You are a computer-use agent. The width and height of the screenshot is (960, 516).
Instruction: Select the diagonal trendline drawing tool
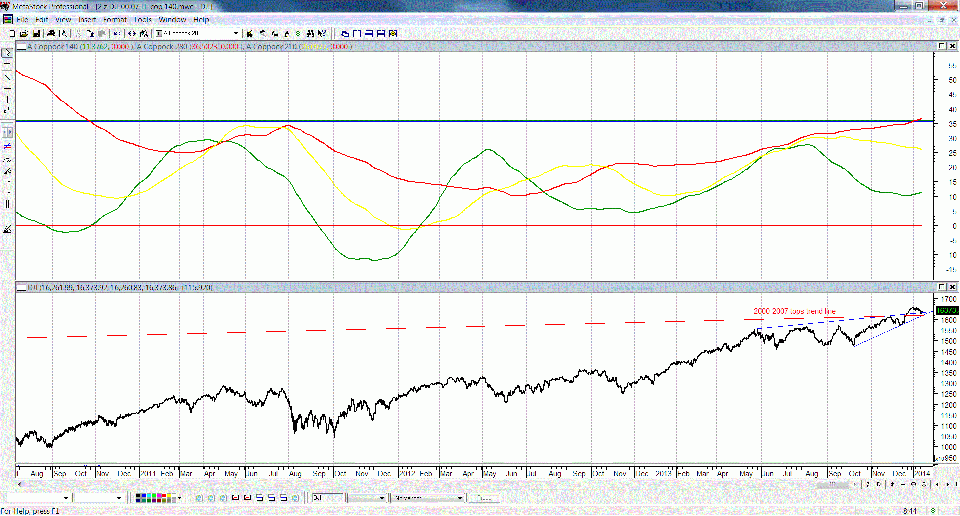pyautogui.click(x=8, y=77)
